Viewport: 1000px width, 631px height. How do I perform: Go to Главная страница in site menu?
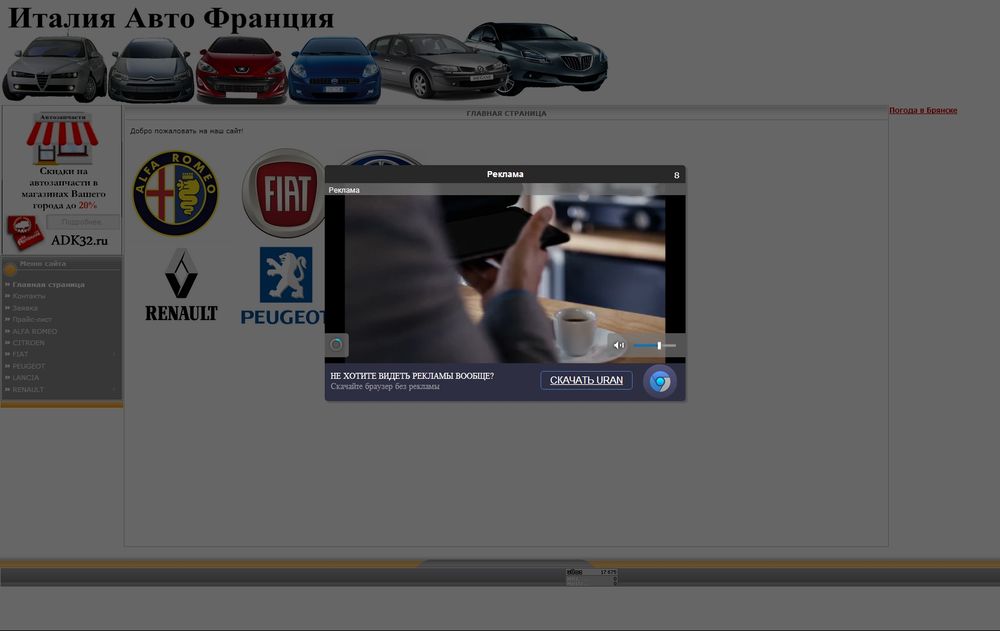(x=48, y=285)
